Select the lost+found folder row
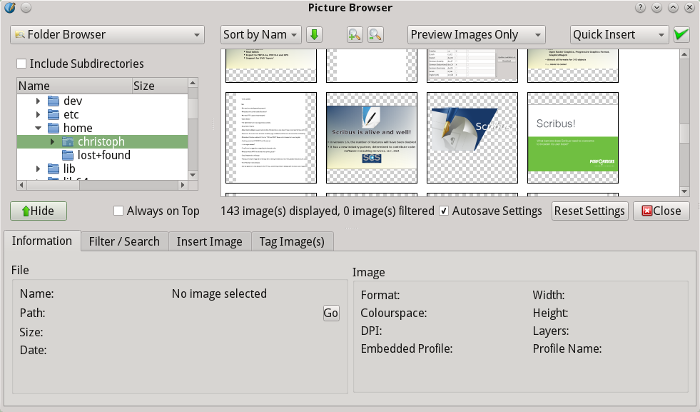700x412 pixels. (x=102, y=155)
